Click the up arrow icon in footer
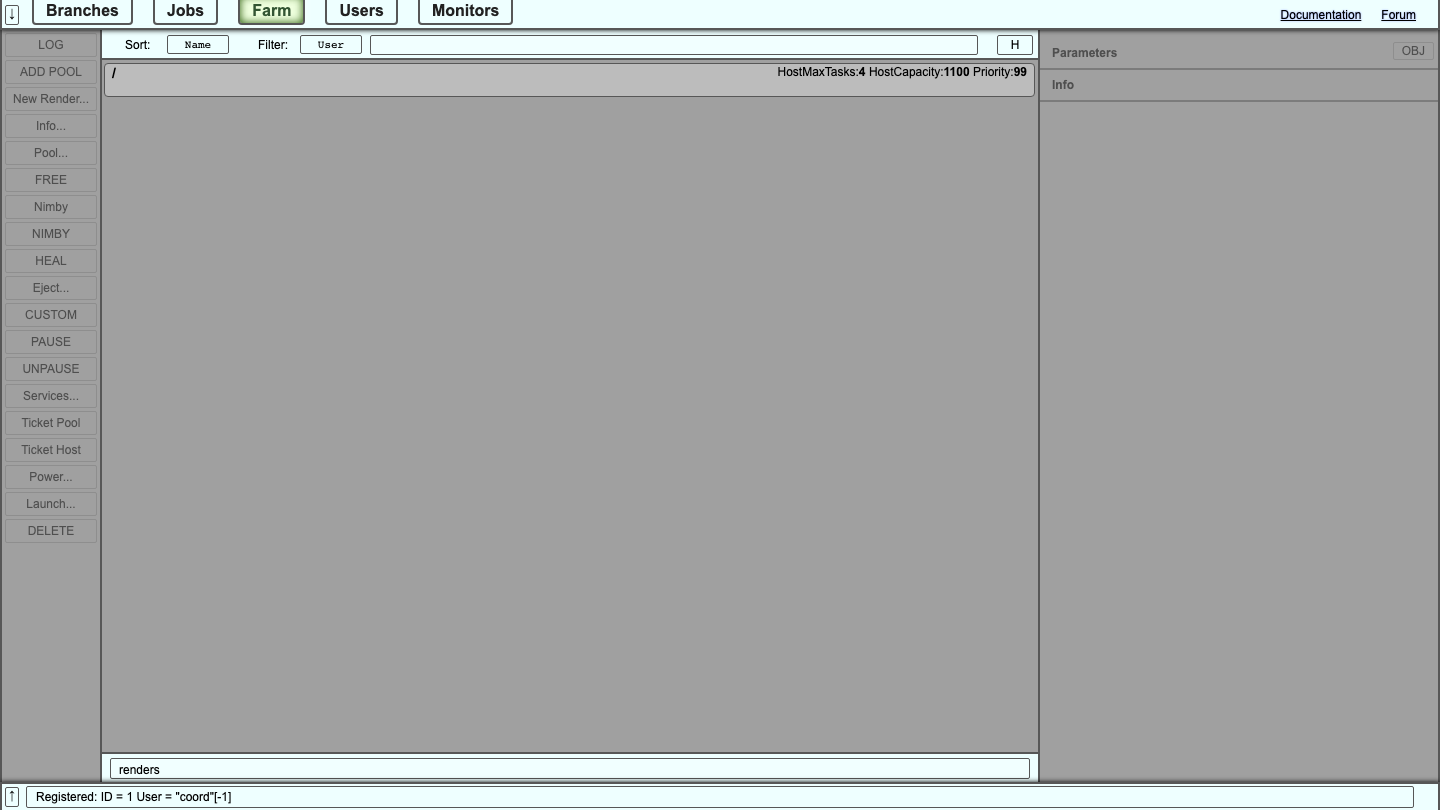 12,797
